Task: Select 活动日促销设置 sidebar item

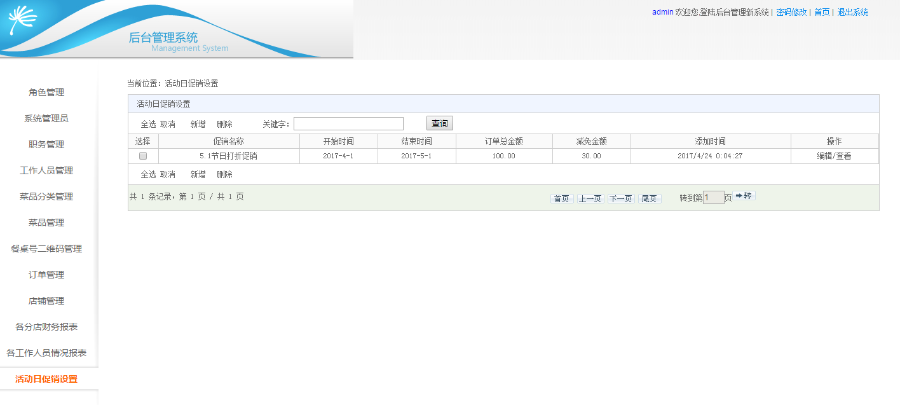Action: pyautogui.click(x=46, y=379)
